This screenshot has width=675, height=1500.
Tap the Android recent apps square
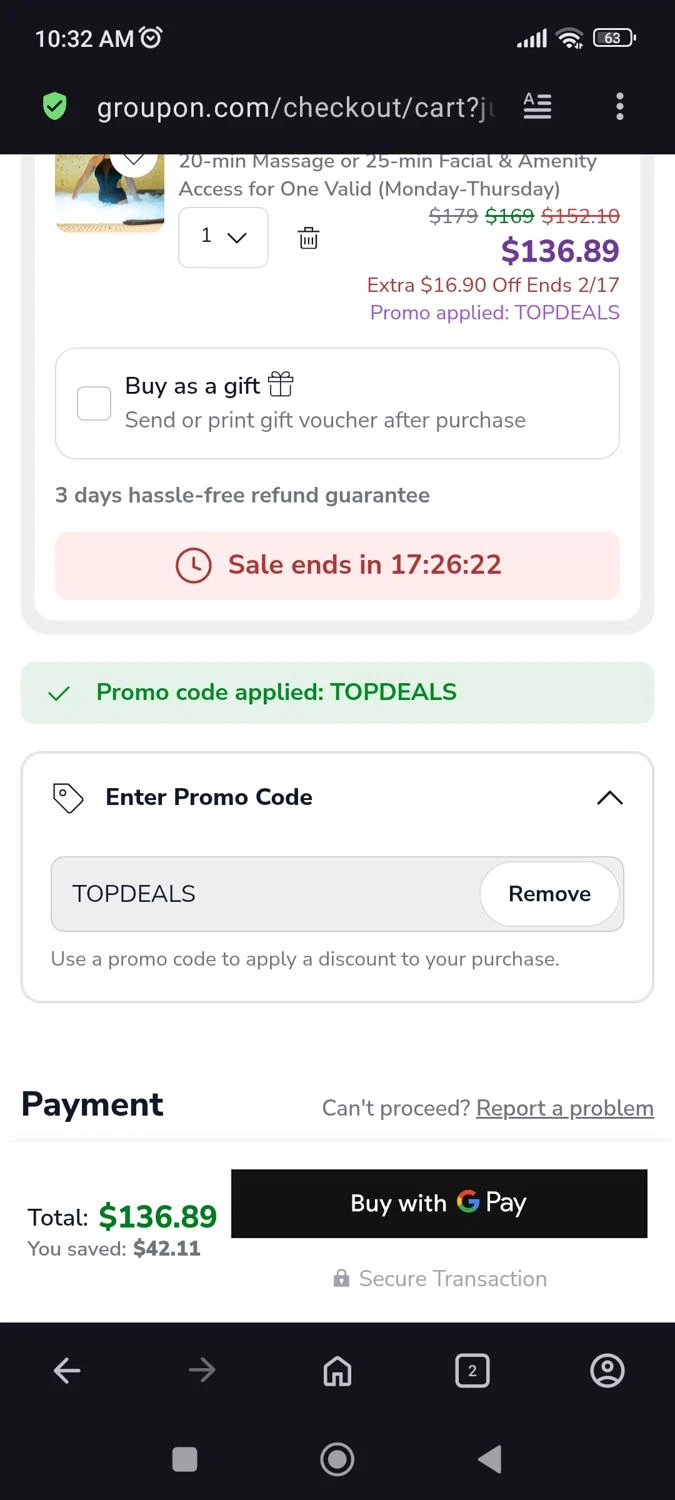[x=185, y=1460]
